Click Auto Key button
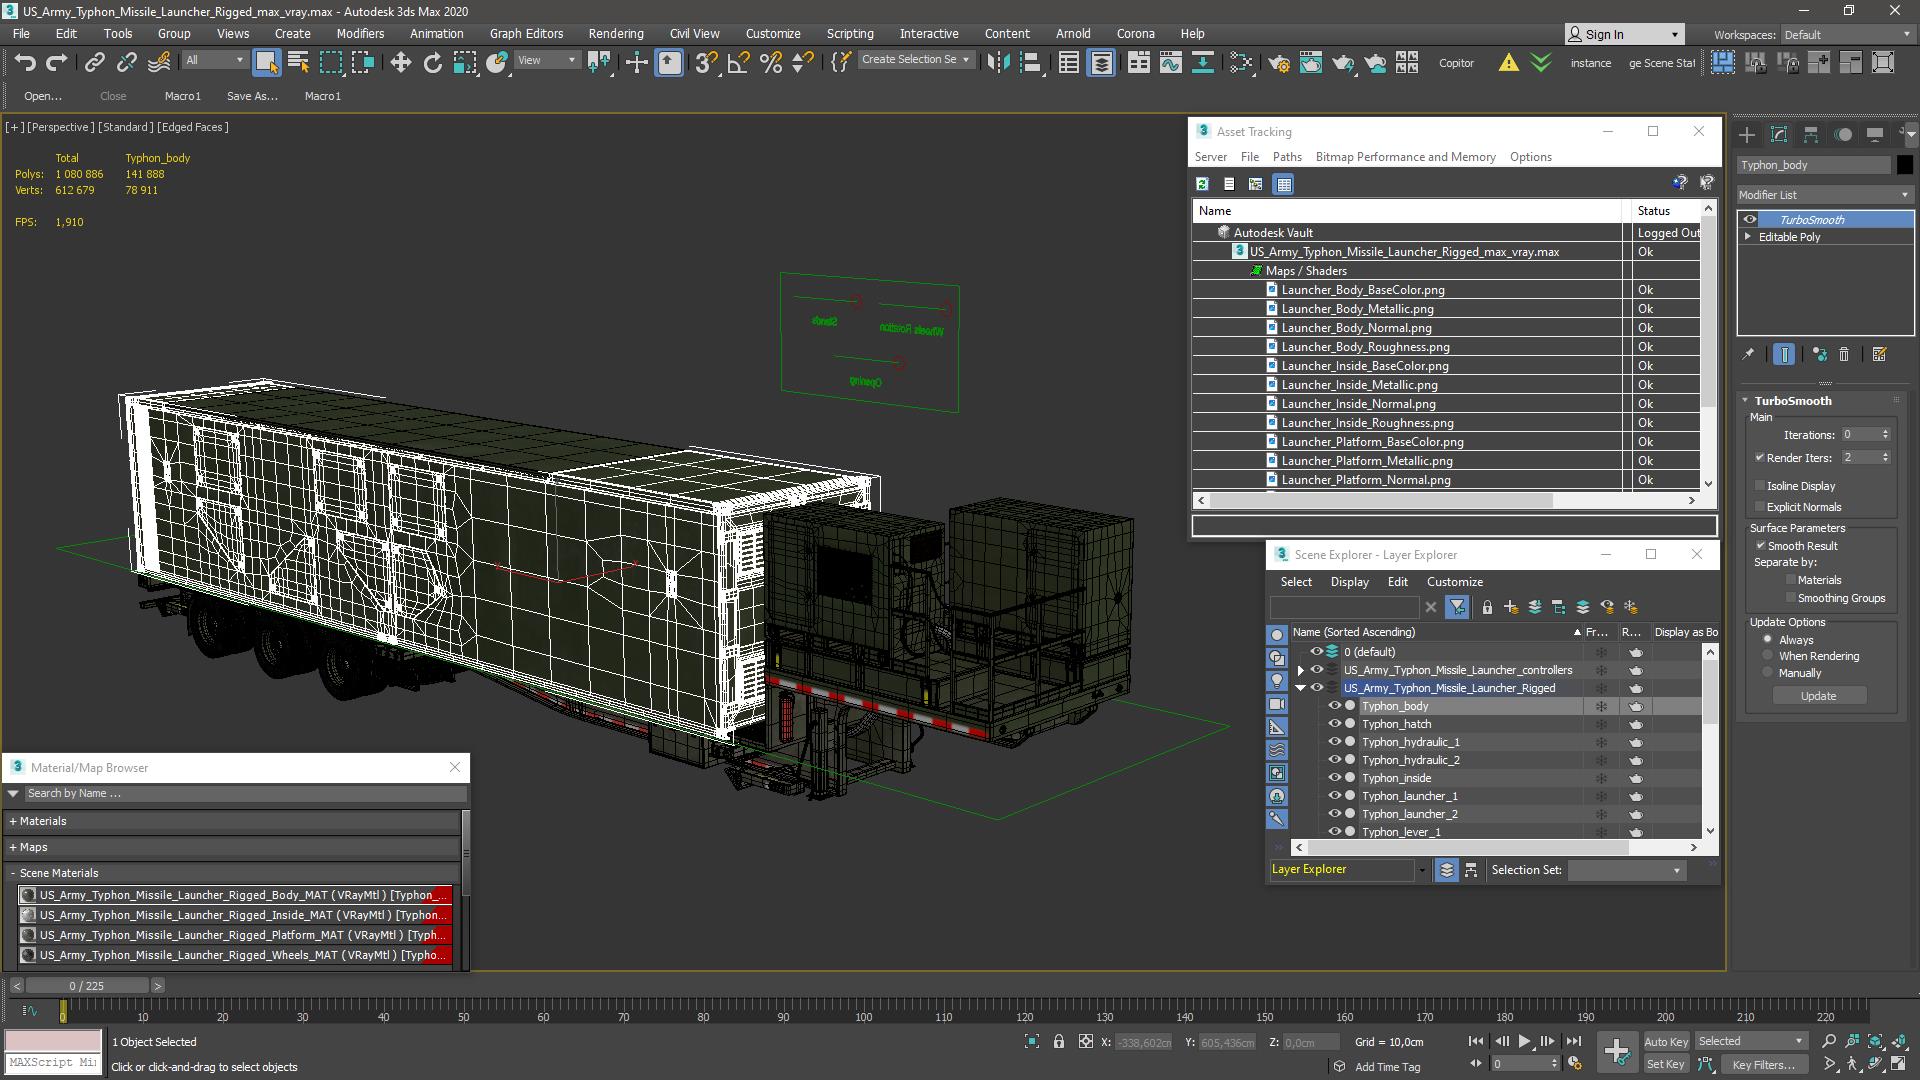 (1665, 1042)
